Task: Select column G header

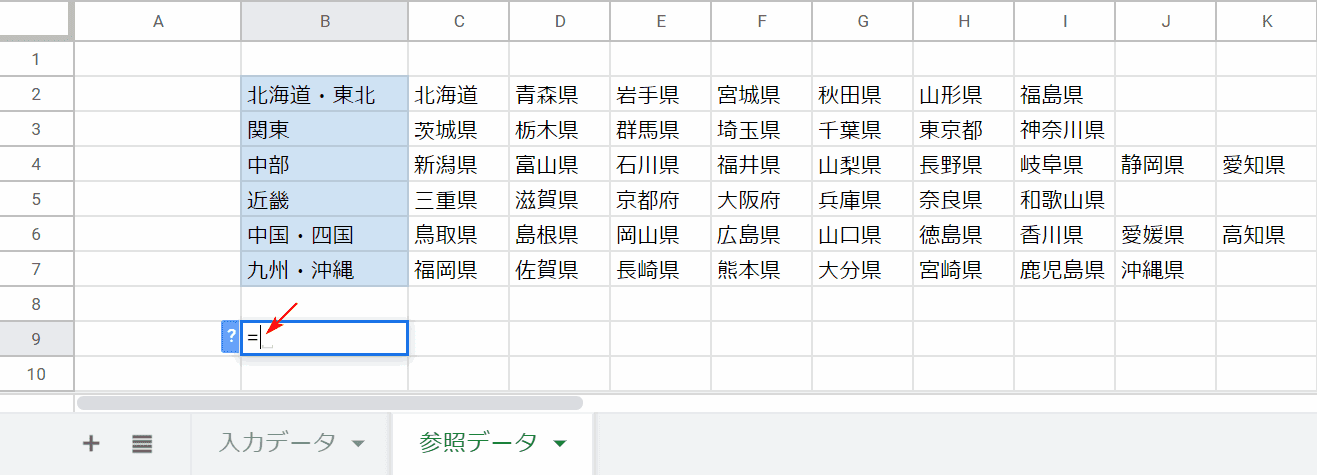Action: point(862,20)
